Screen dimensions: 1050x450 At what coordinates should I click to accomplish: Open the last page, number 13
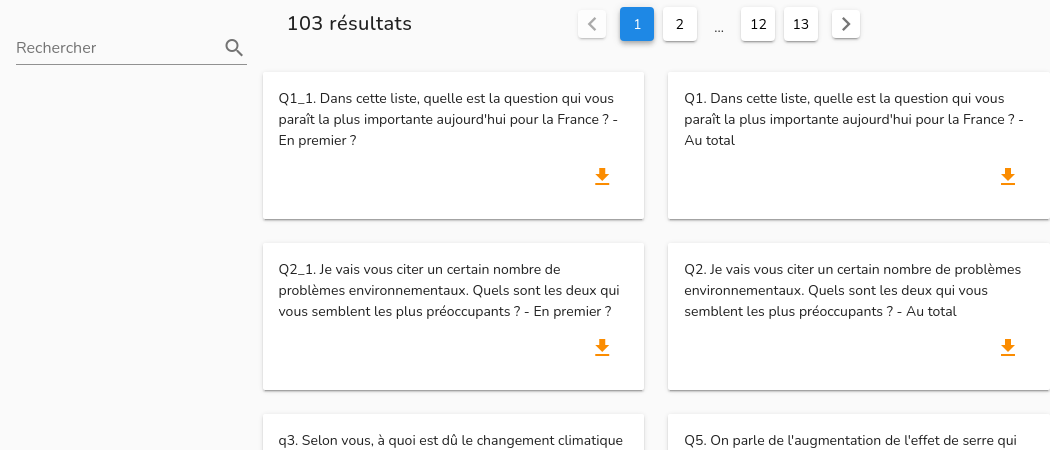[x=801, y=24]
